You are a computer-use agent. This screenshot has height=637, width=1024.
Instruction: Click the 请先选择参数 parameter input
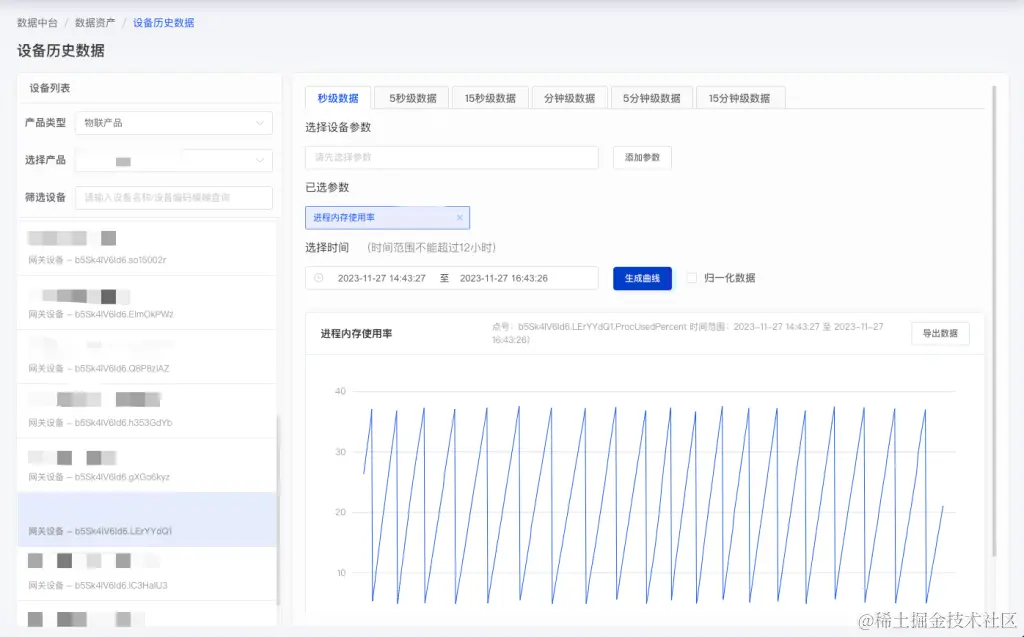[451, 157]
